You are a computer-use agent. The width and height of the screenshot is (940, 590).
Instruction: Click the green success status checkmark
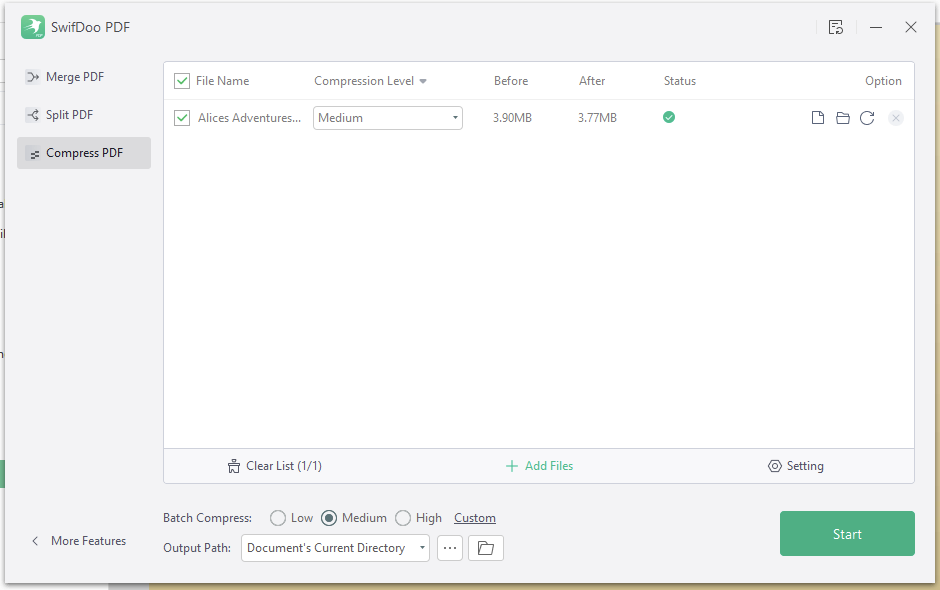click(x=669, y=117)
